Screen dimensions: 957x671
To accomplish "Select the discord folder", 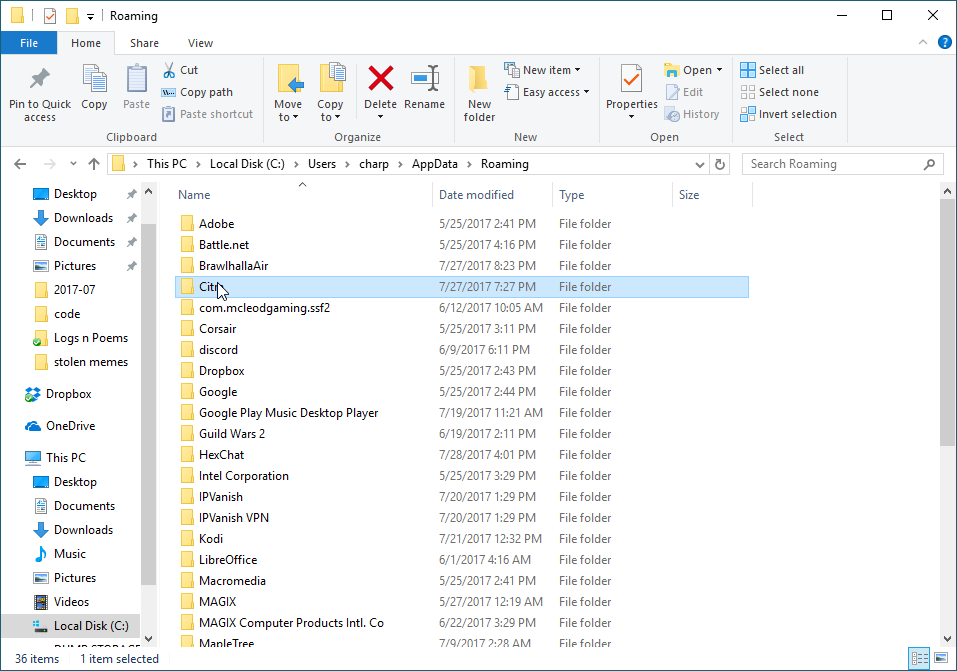I will tap(218, 350).
